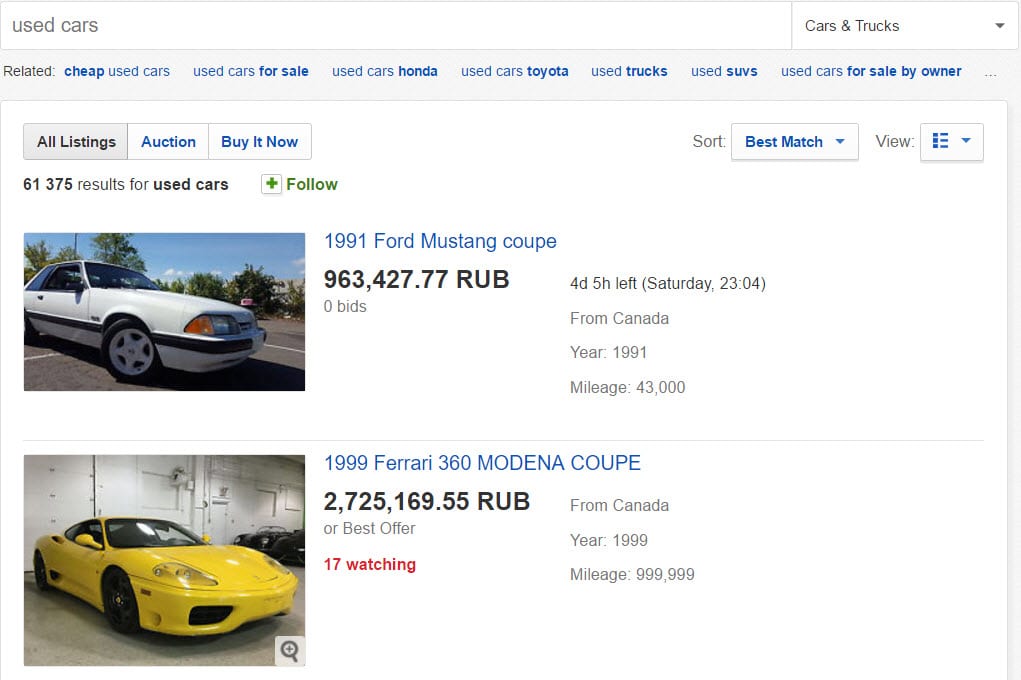Click used cars for sale by owner link
Viewport: 1021px width, 680px height.
tap(871, 71)
